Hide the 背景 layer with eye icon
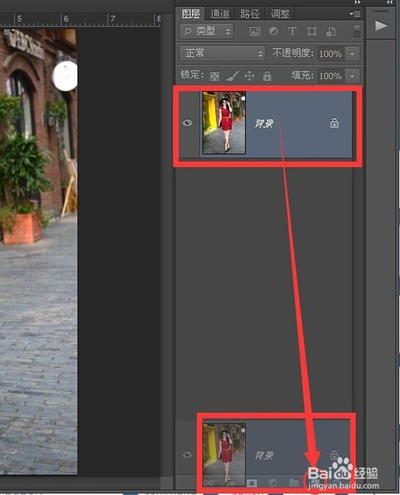 (187, 123)
